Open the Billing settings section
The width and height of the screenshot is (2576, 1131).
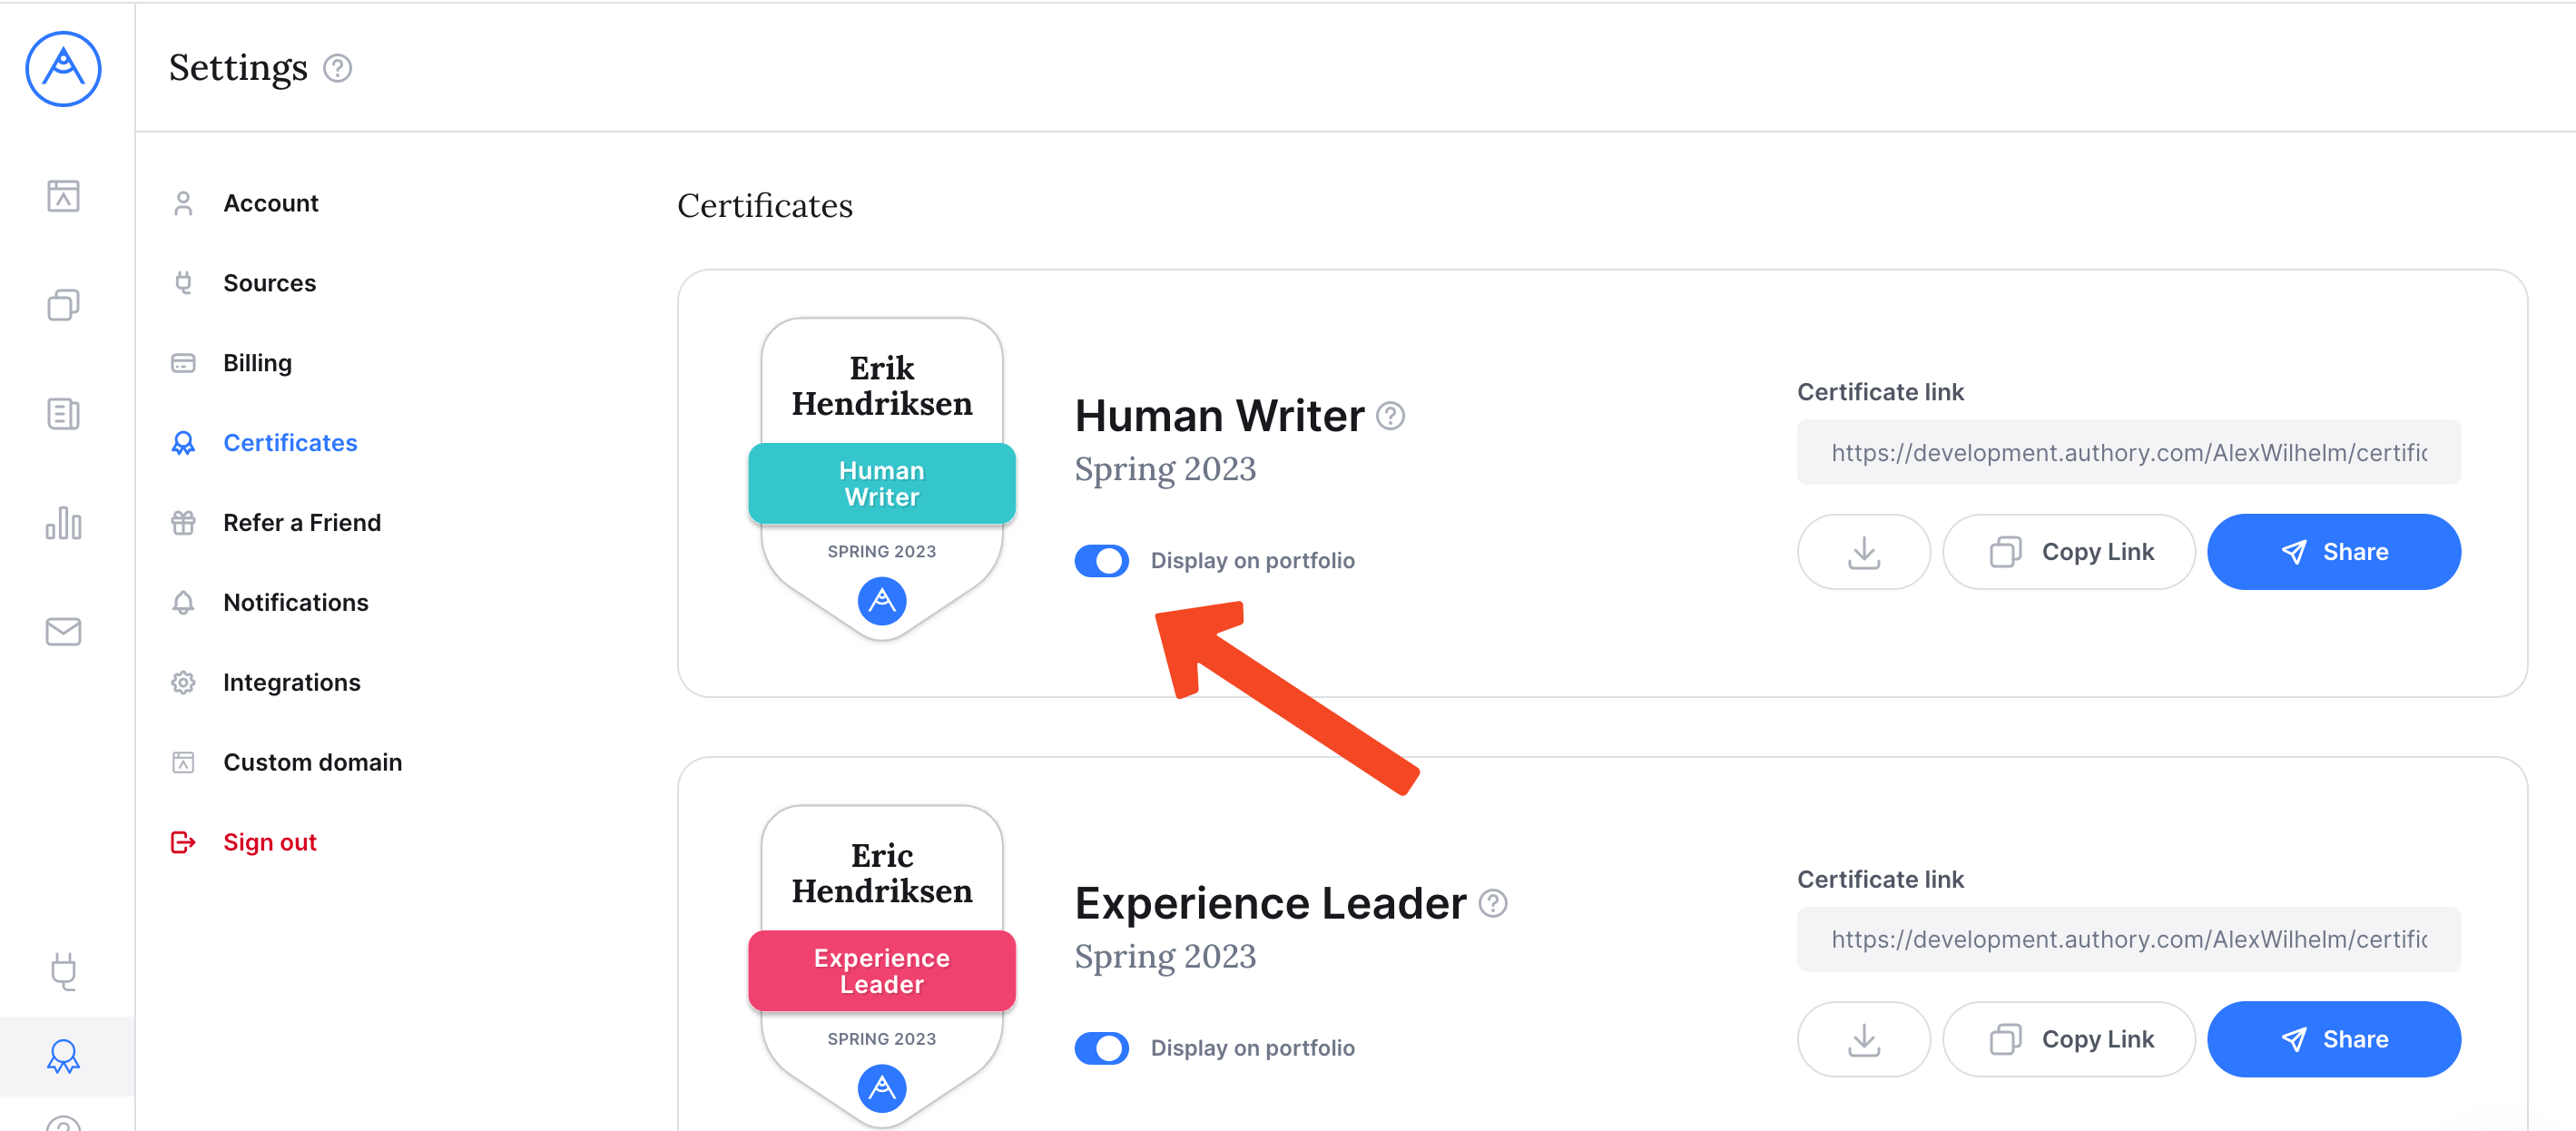257,363
